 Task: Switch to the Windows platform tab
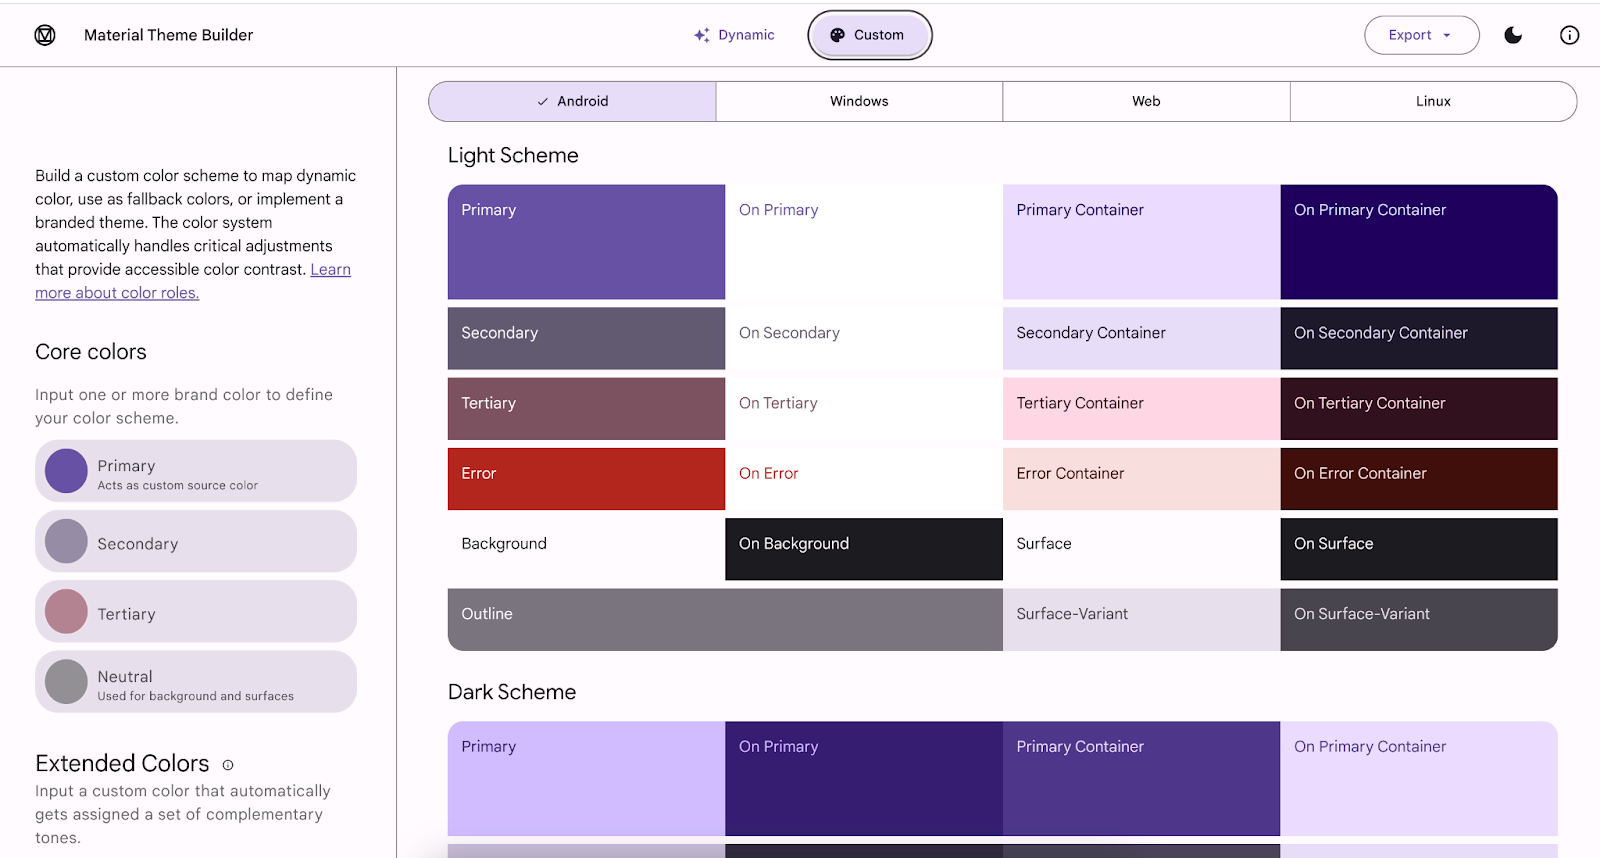[x=859, y=101]
